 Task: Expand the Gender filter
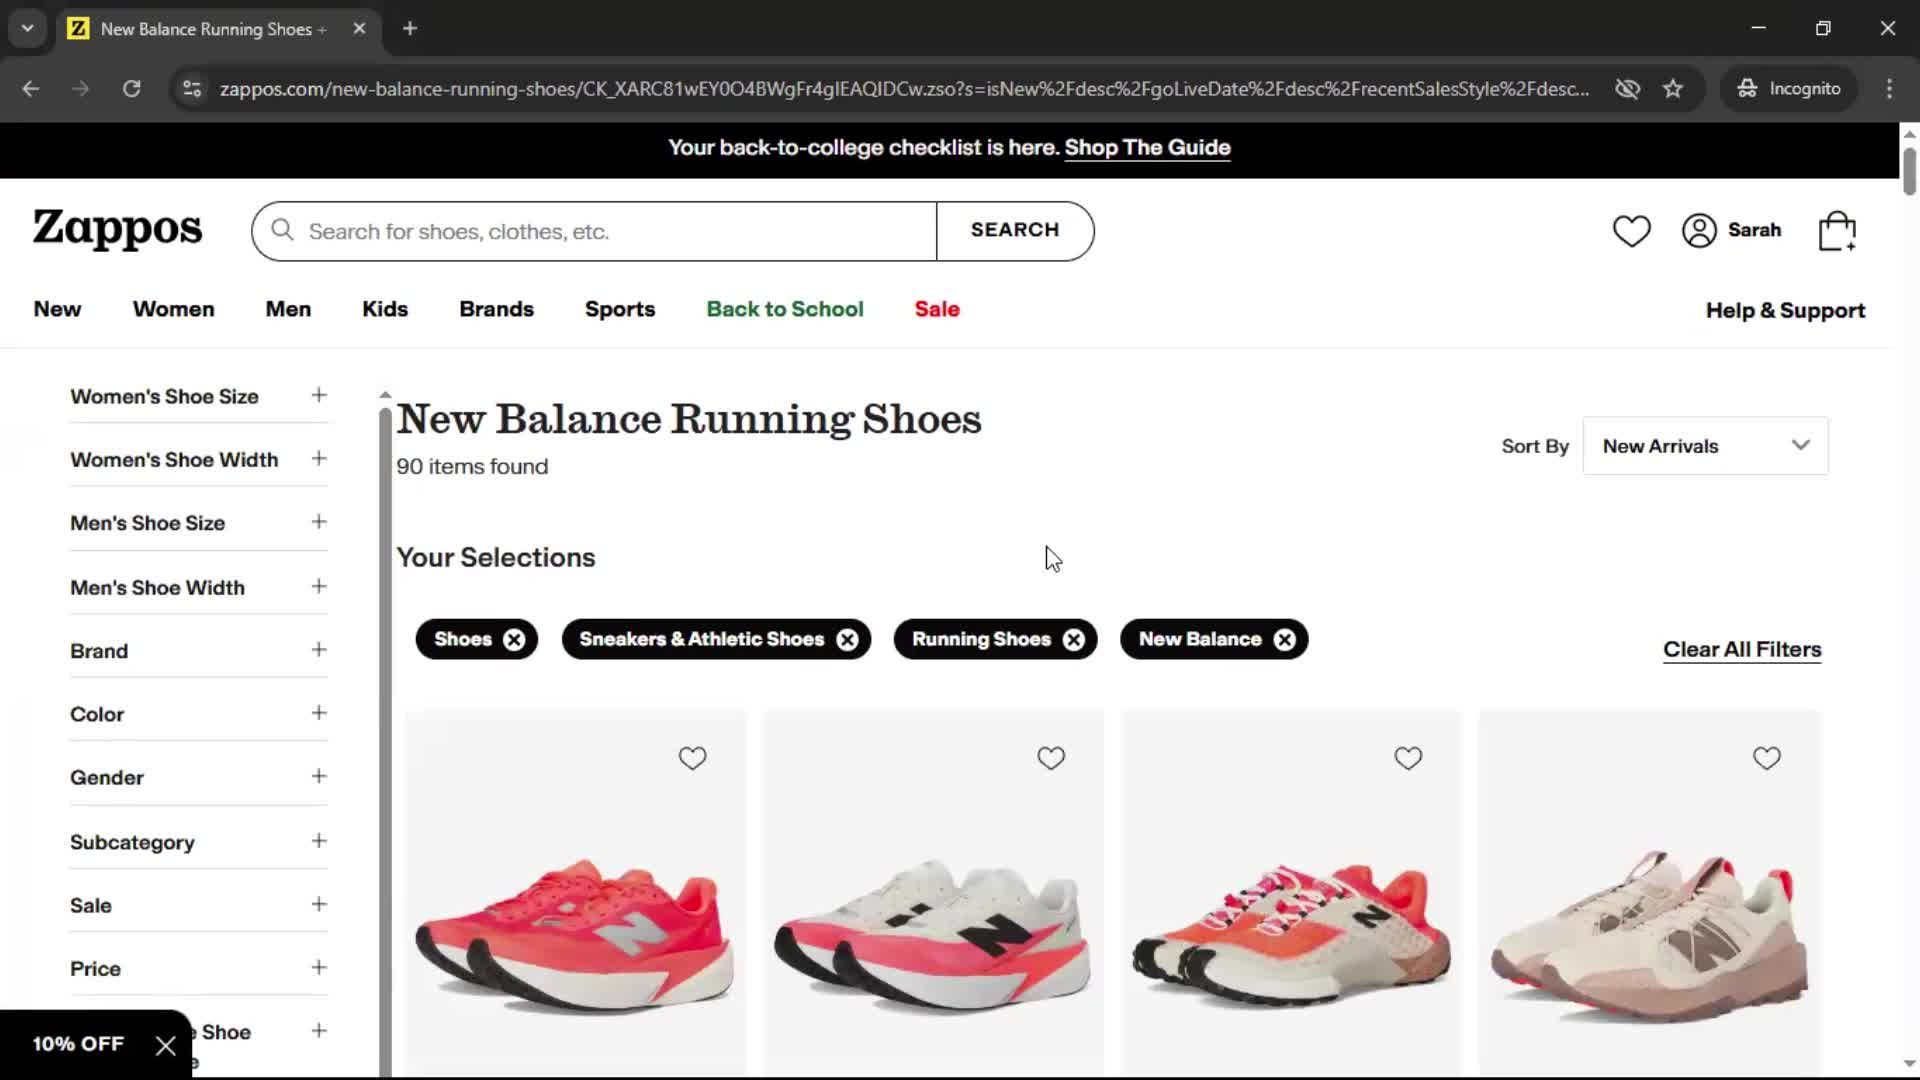[x=199, y=777]
